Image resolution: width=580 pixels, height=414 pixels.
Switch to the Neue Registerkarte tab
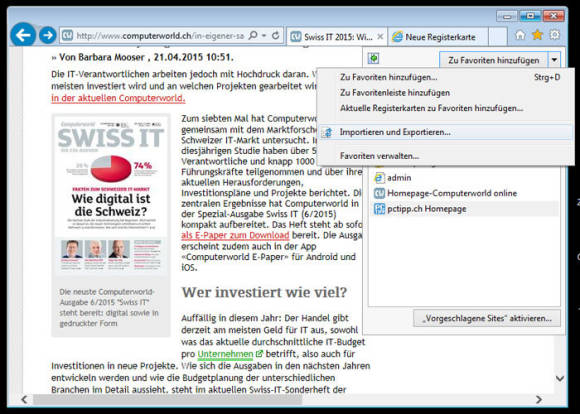click(x=439, y=37)
